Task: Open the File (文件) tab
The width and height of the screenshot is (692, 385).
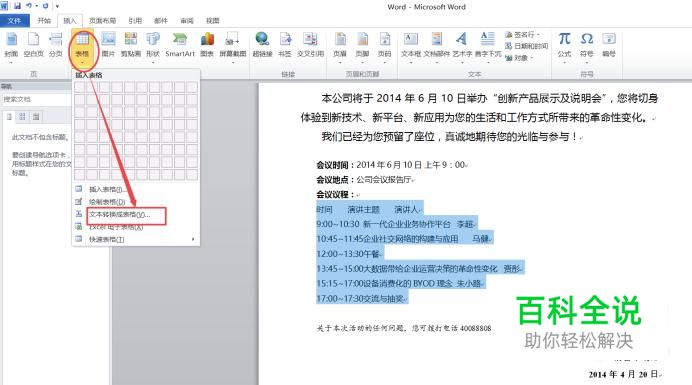Action: click(15, 21)
